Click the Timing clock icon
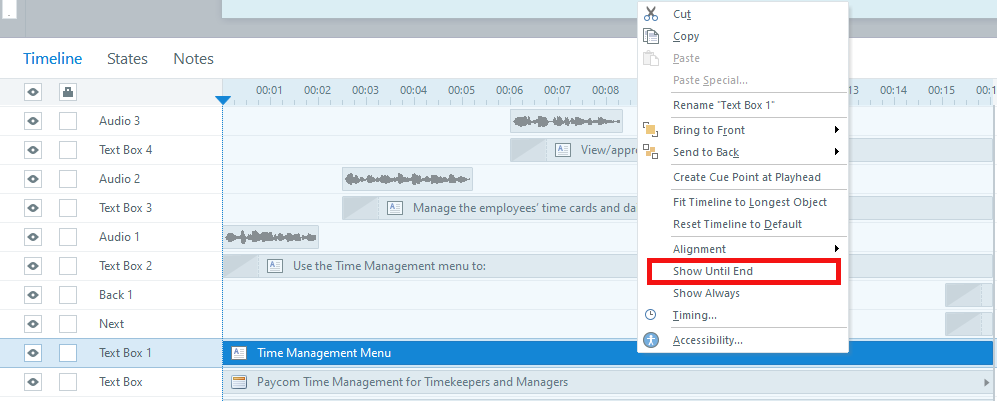This screenshot has width=997, height=401. [650, 315]
